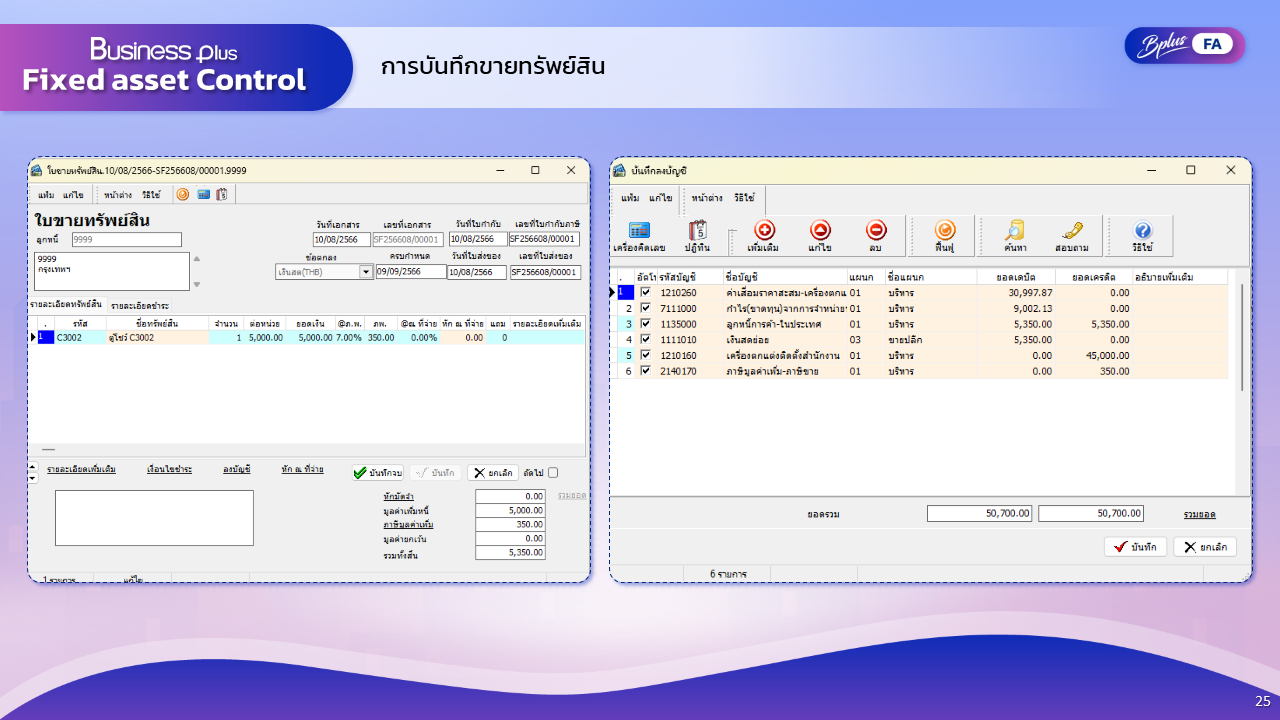
Task: Click the ภาษีมูลค่าเพิ่ม link label
Action: pos(407,524)
